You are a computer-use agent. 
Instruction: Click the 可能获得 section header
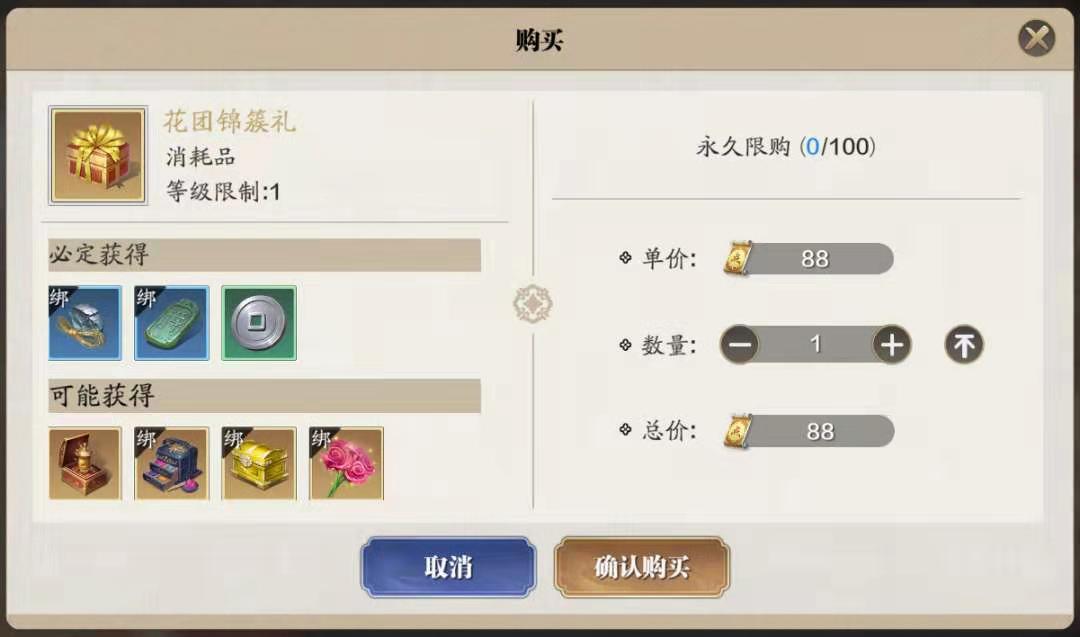[x=264, y=395]
